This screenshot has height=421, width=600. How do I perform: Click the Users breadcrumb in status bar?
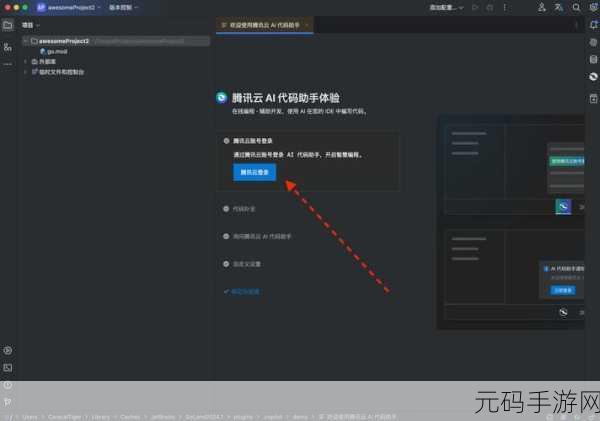[x=30, y=417]
